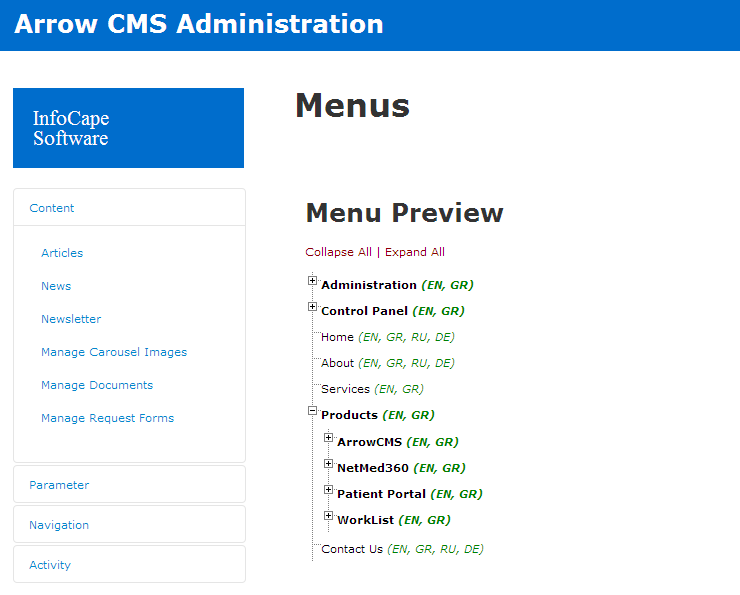Go to Newsletter management
This screenshot has height=595, width=740.
[71, 319]
